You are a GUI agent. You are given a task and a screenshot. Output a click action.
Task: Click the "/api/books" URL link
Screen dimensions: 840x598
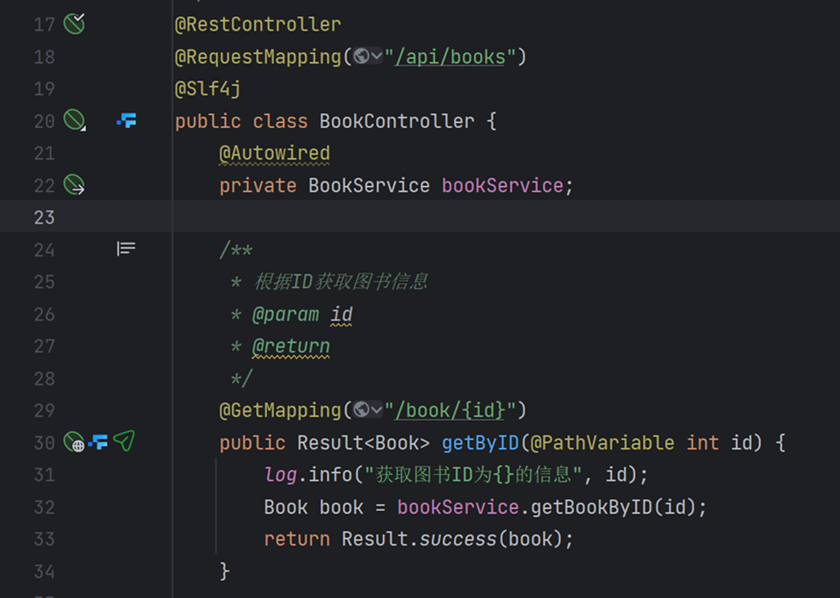click(450, 57)
